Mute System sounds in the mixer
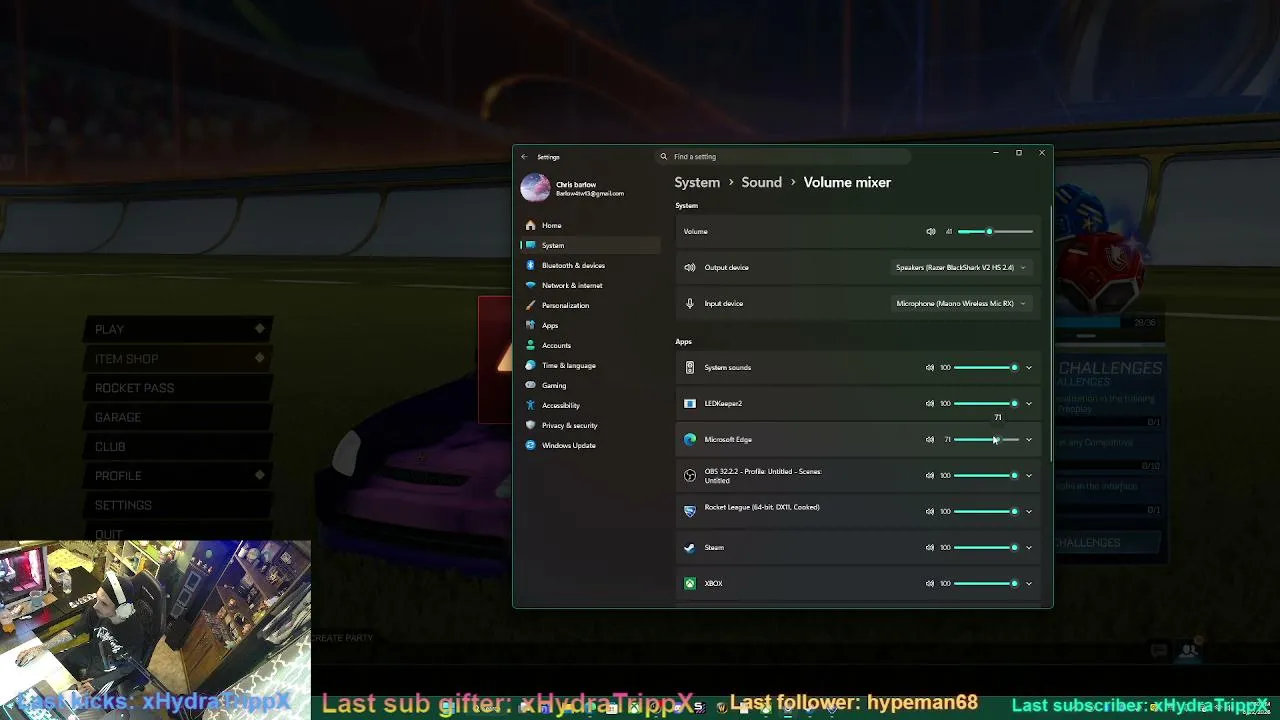 [x=930, y=368]
